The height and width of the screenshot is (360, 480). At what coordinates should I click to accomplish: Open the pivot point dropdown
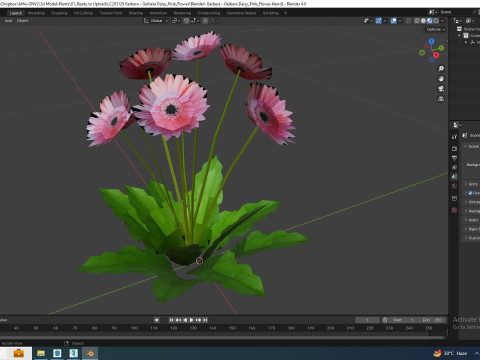click(x=176, y=21)
